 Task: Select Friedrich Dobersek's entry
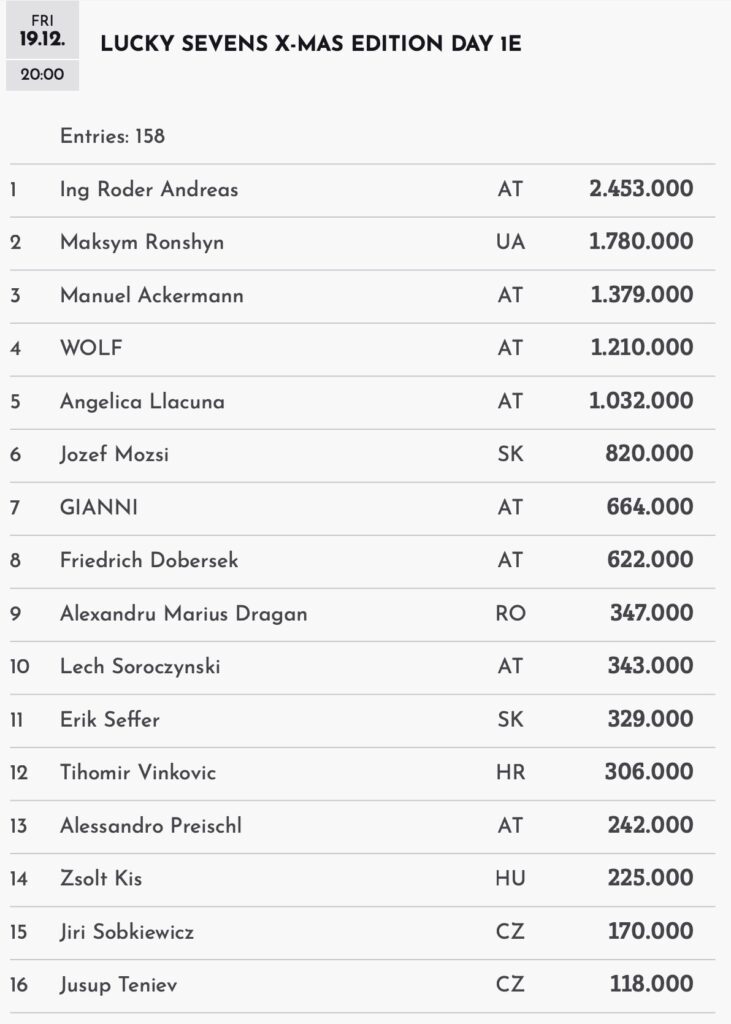pos(149,560)
